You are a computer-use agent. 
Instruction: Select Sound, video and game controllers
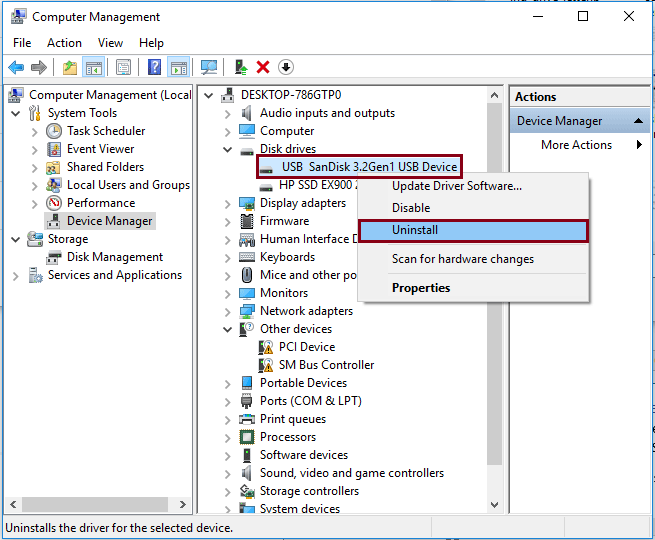tap(352, 473)
